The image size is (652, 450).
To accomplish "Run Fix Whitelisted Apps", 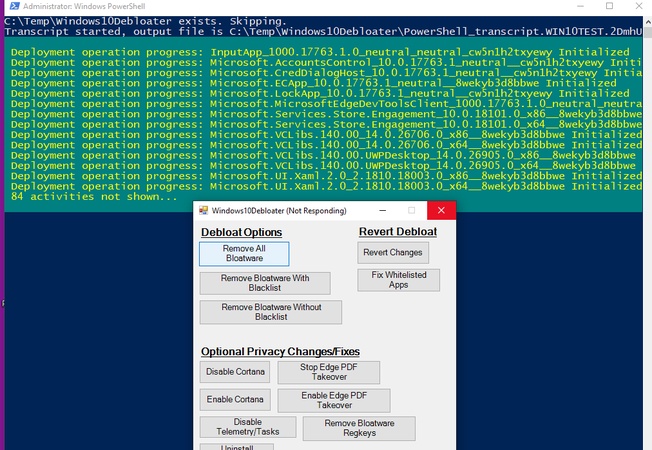I will 398,280.
